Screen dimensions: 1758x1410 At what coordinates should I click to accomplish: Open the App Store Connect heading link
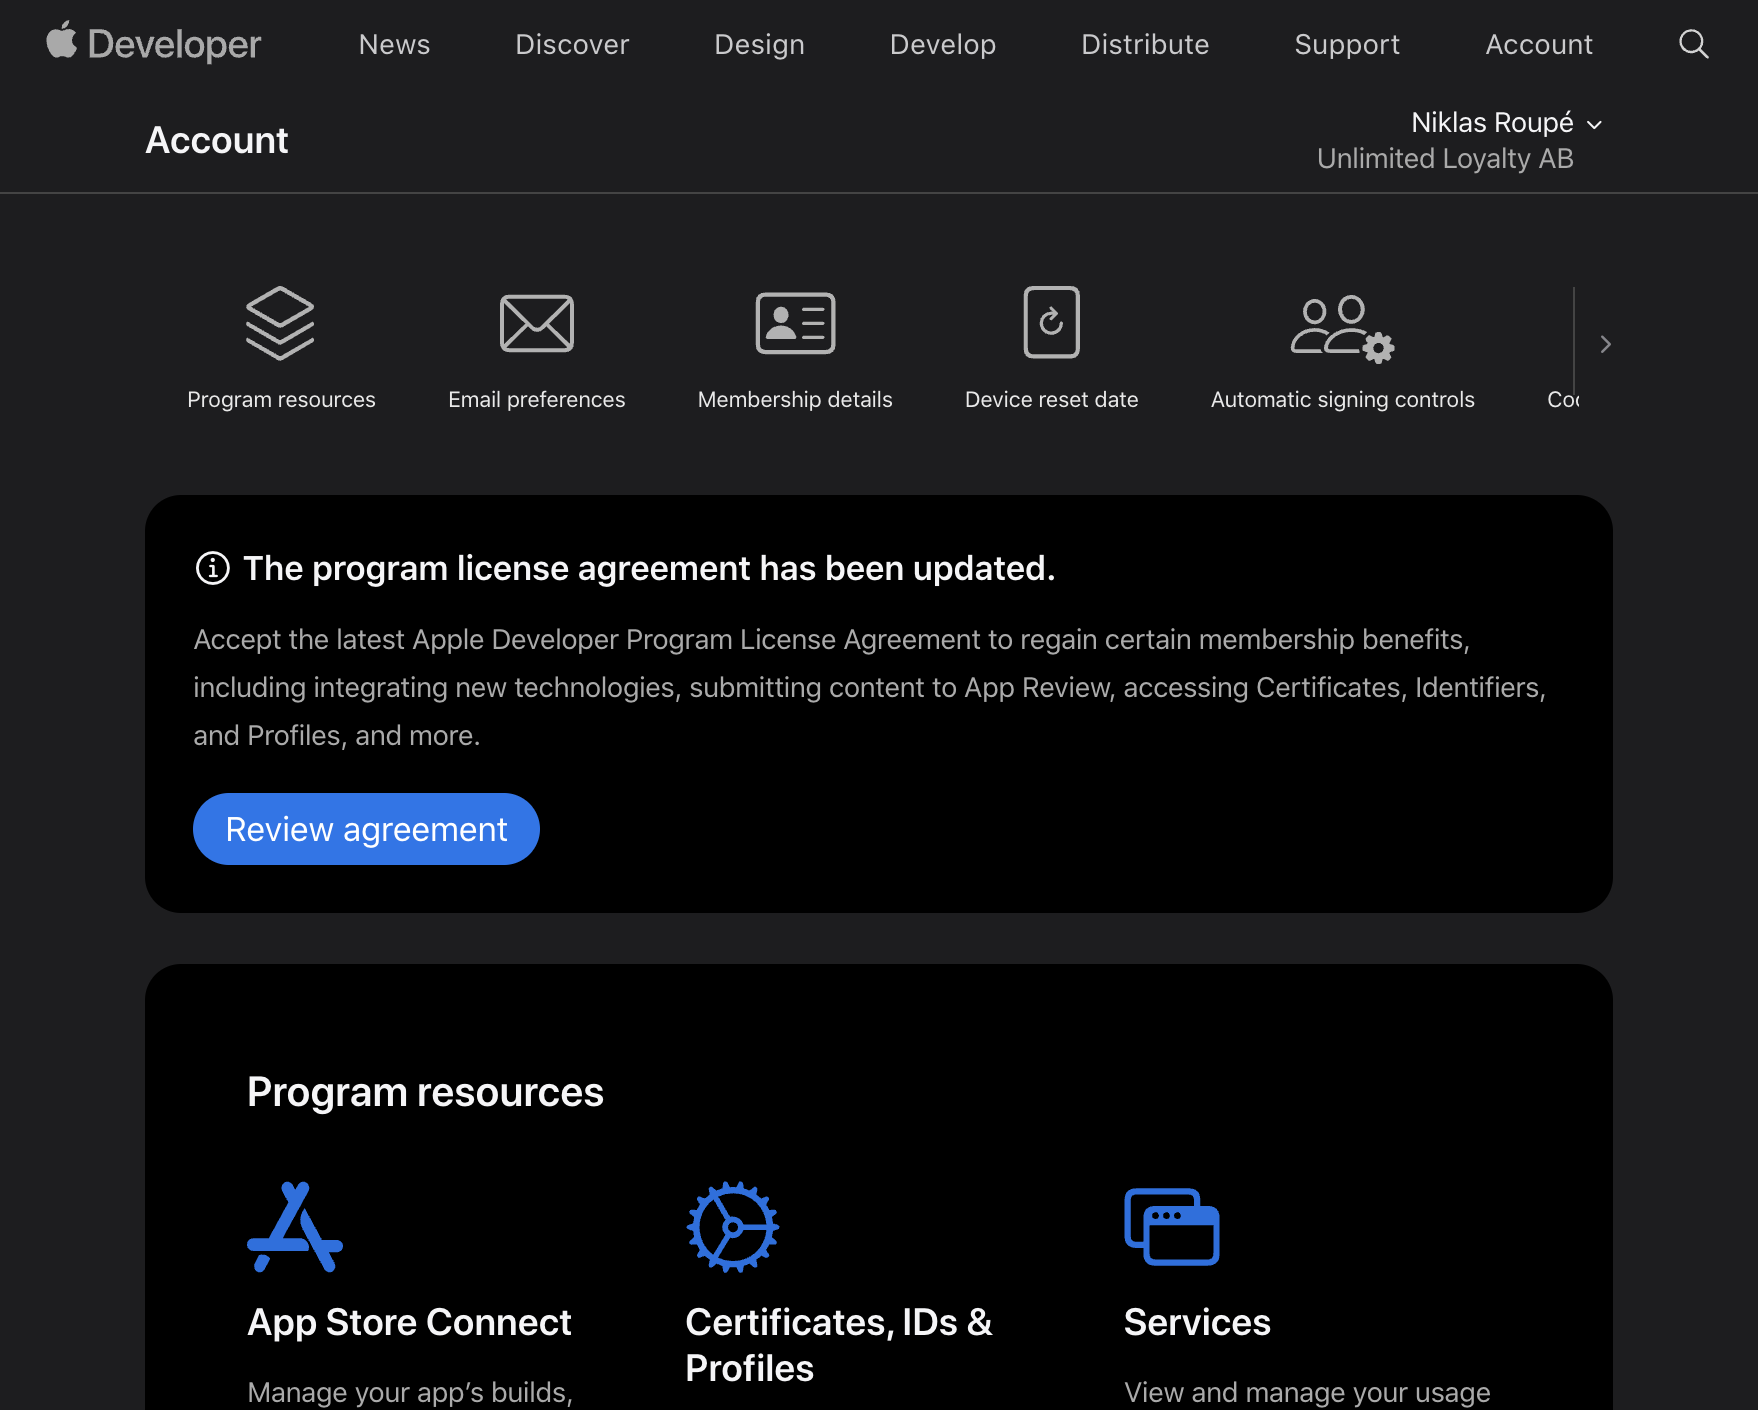coord(409,1322)
